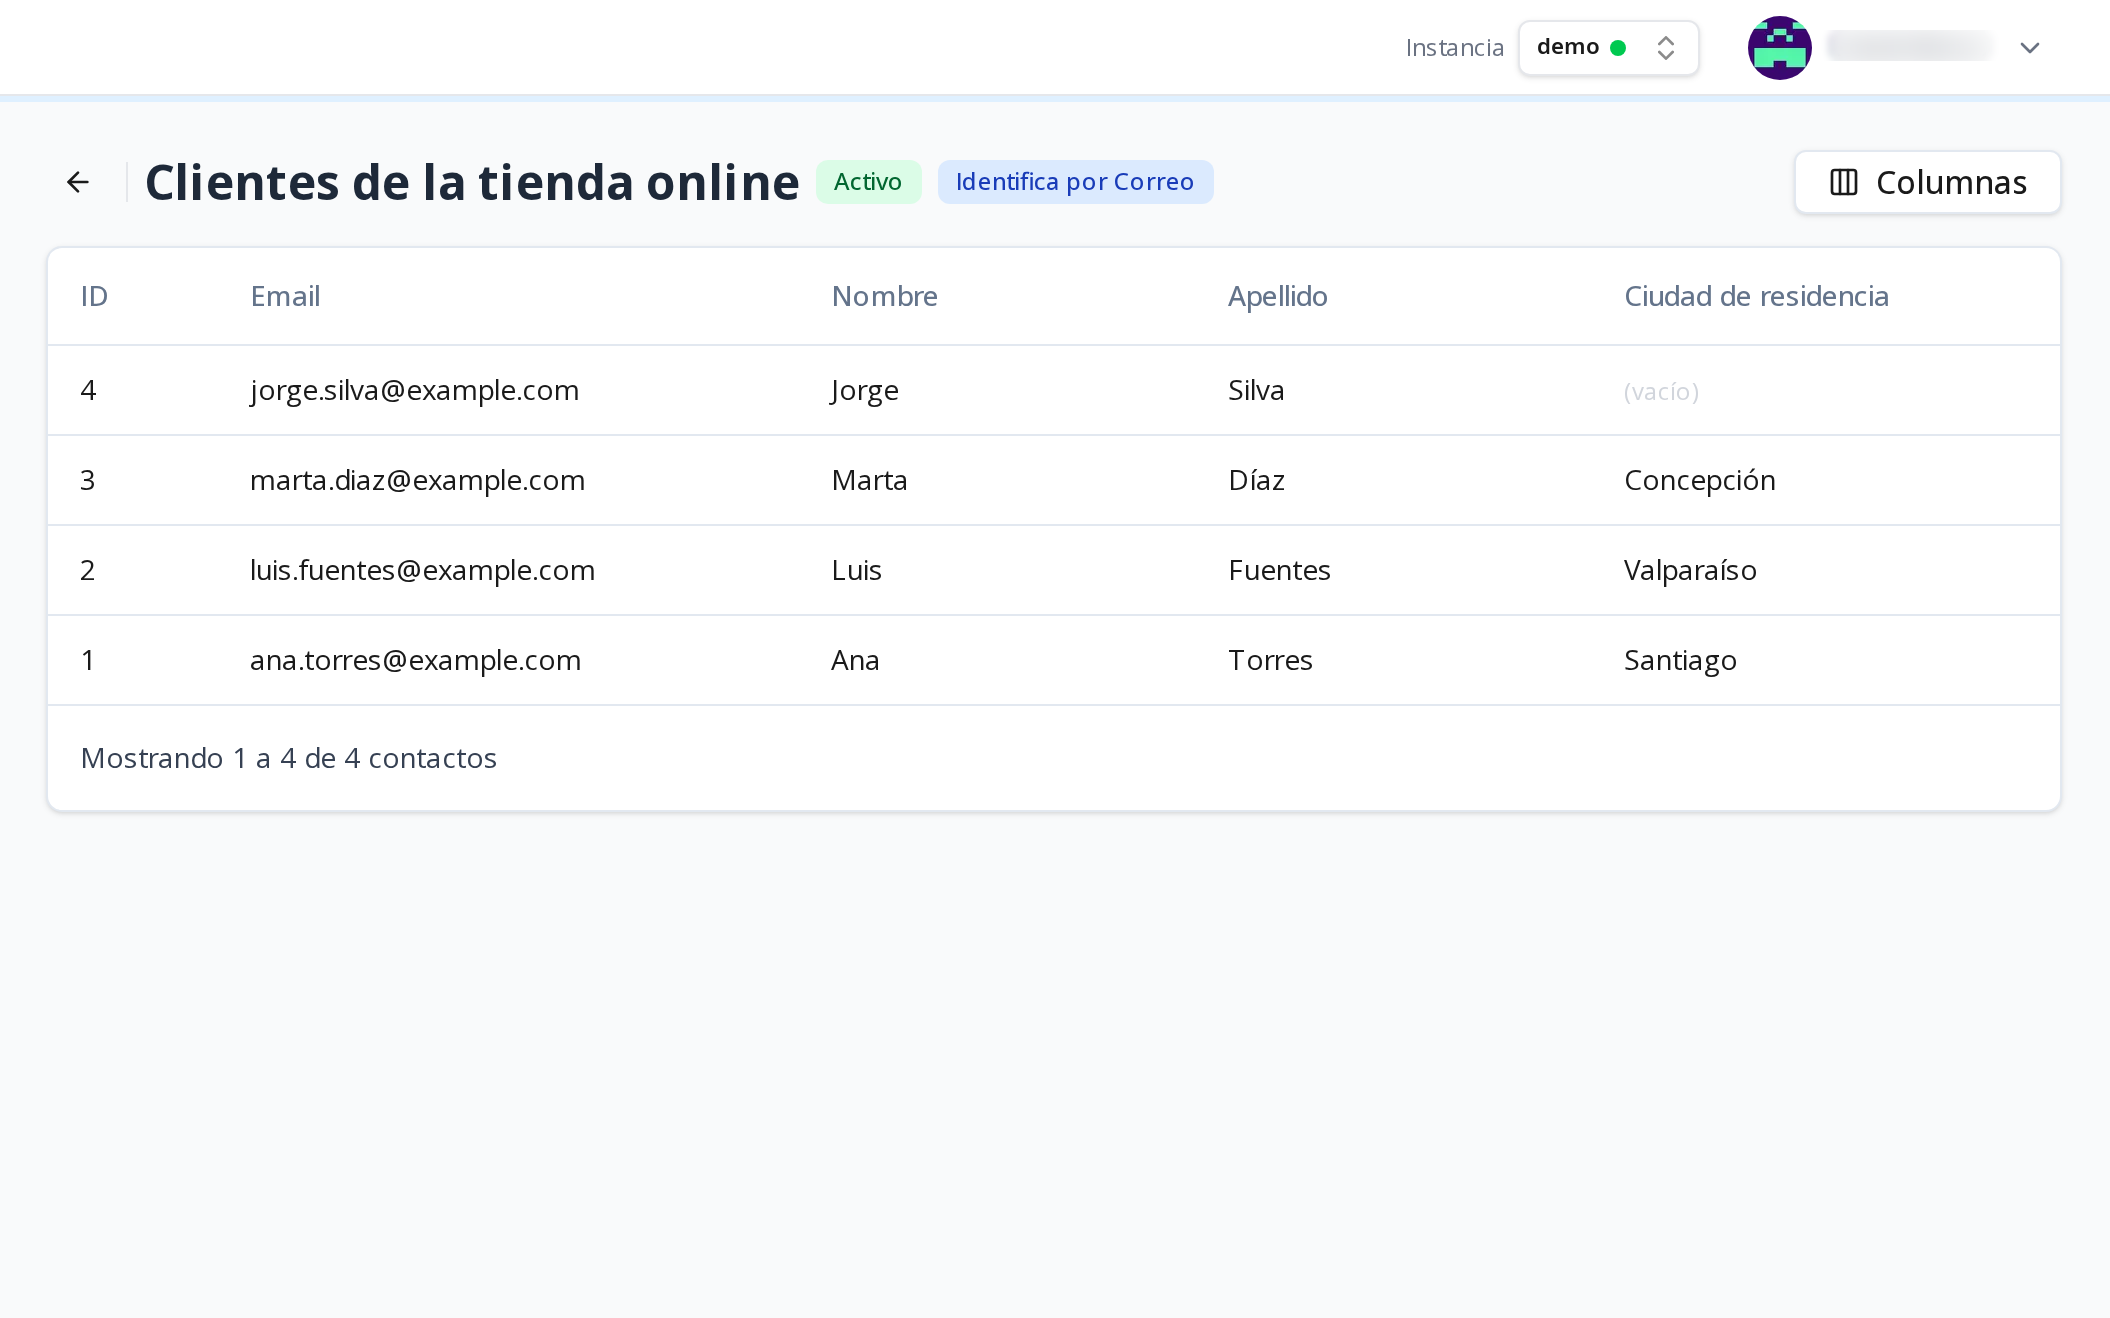Click the Valparaíso city cell
Image resolution: width=2110 pixels, height=1318 pixels.
(x=1690, y=570)
